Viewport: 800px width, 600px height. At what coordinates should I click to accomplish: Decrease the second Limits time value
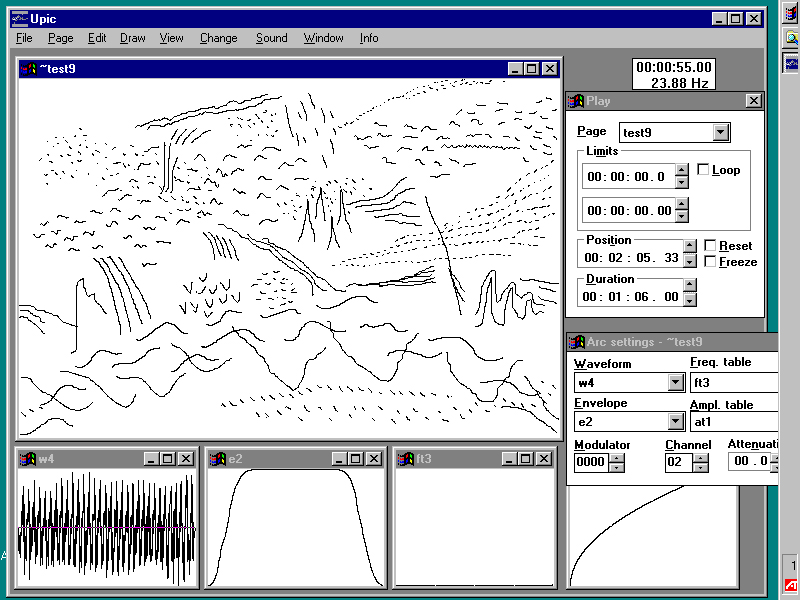click(x=682, y=216)
